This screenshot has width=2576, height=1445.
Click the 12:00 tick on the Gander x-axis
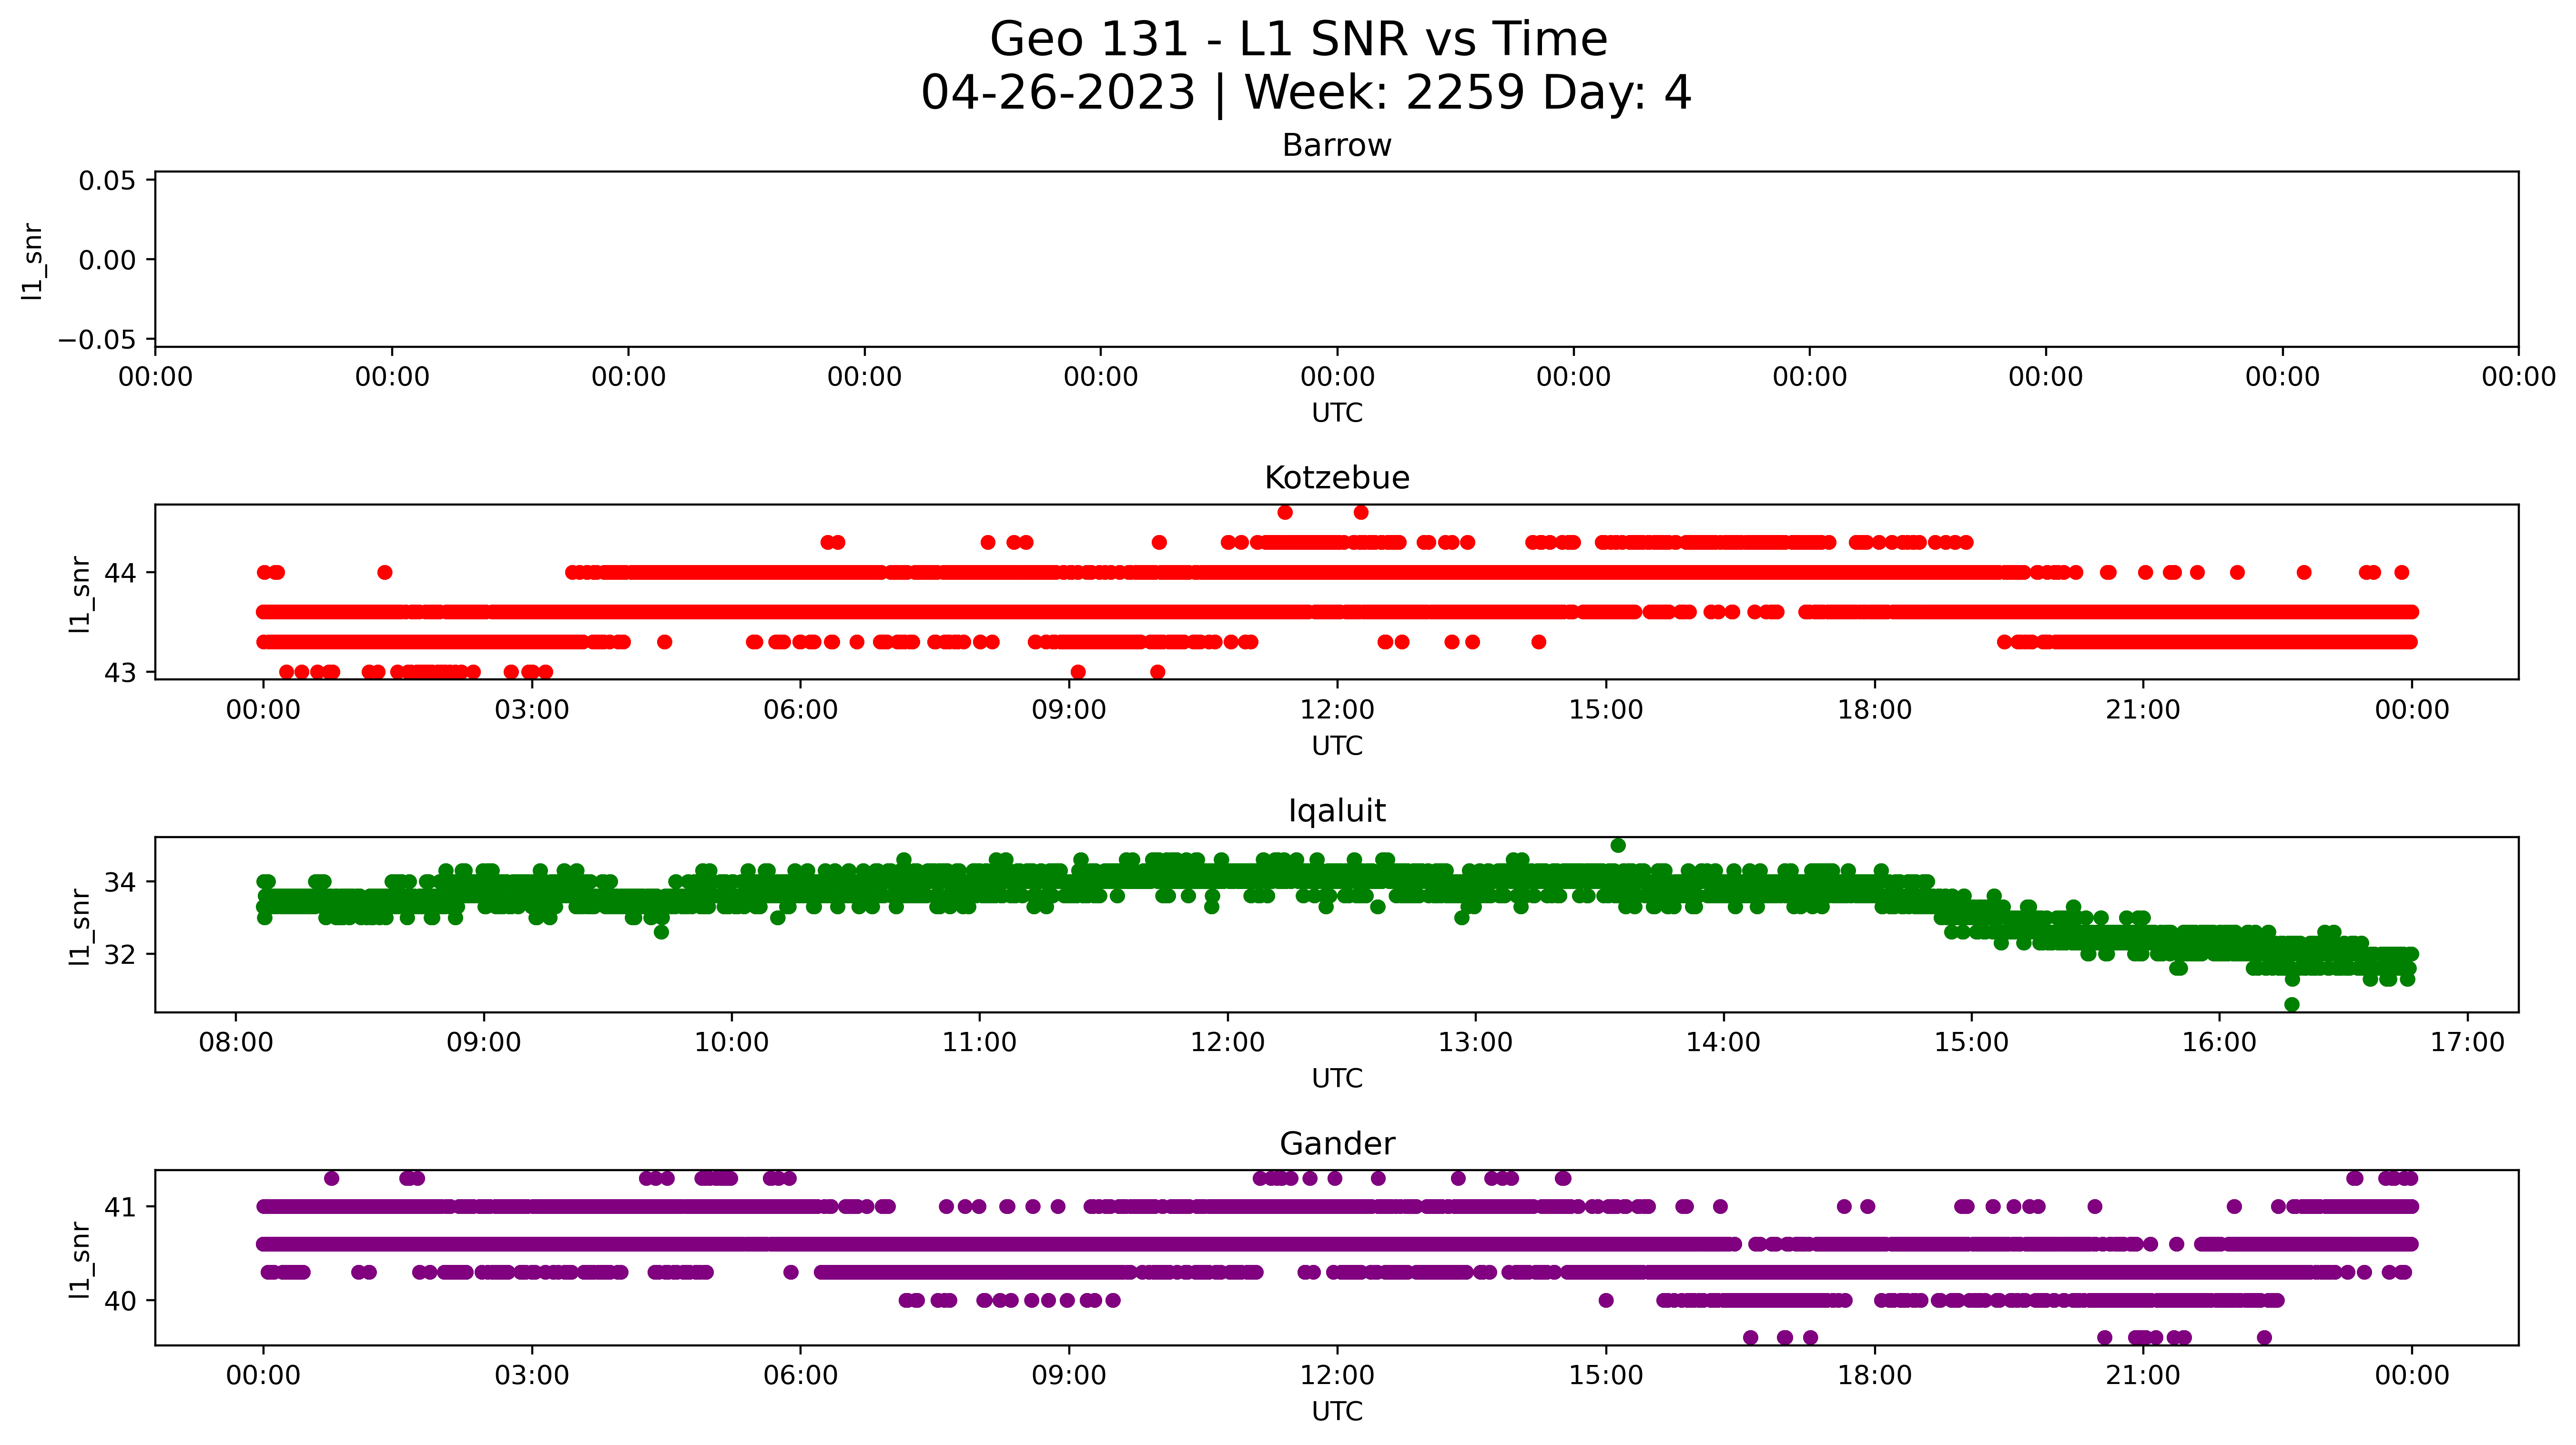pos(1338,1375)
